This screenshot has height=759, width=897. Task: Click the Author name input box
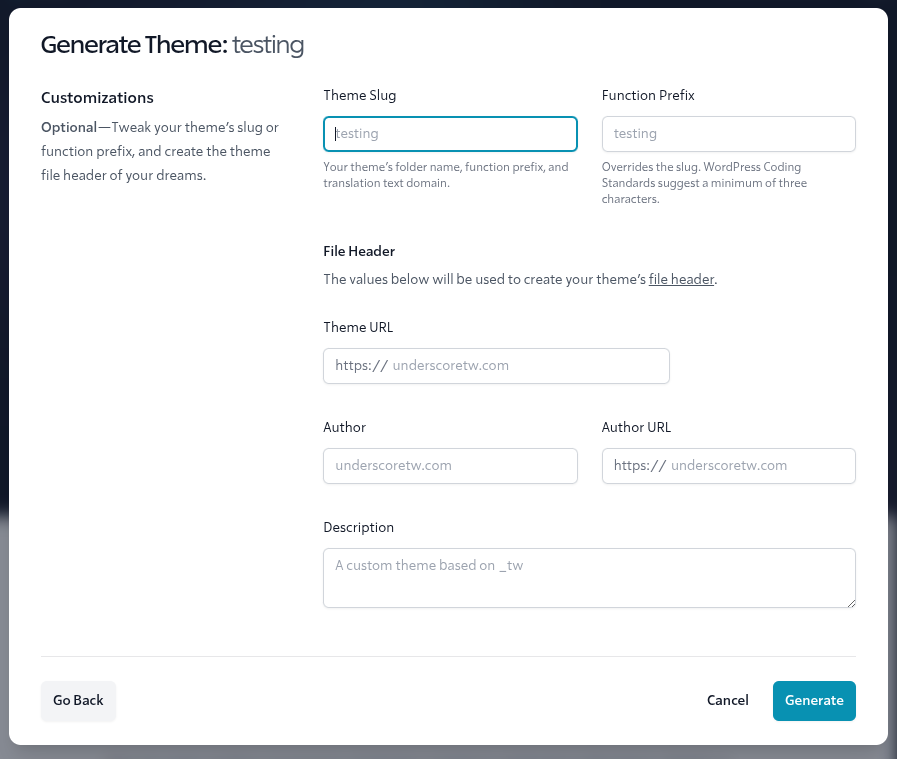(x=450, y=466)
